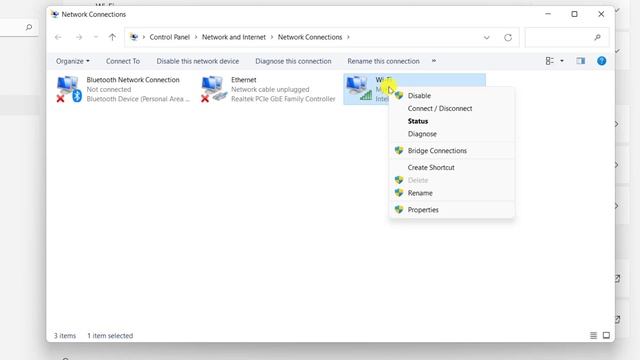Click Ethernet connection name

[244, 80]
